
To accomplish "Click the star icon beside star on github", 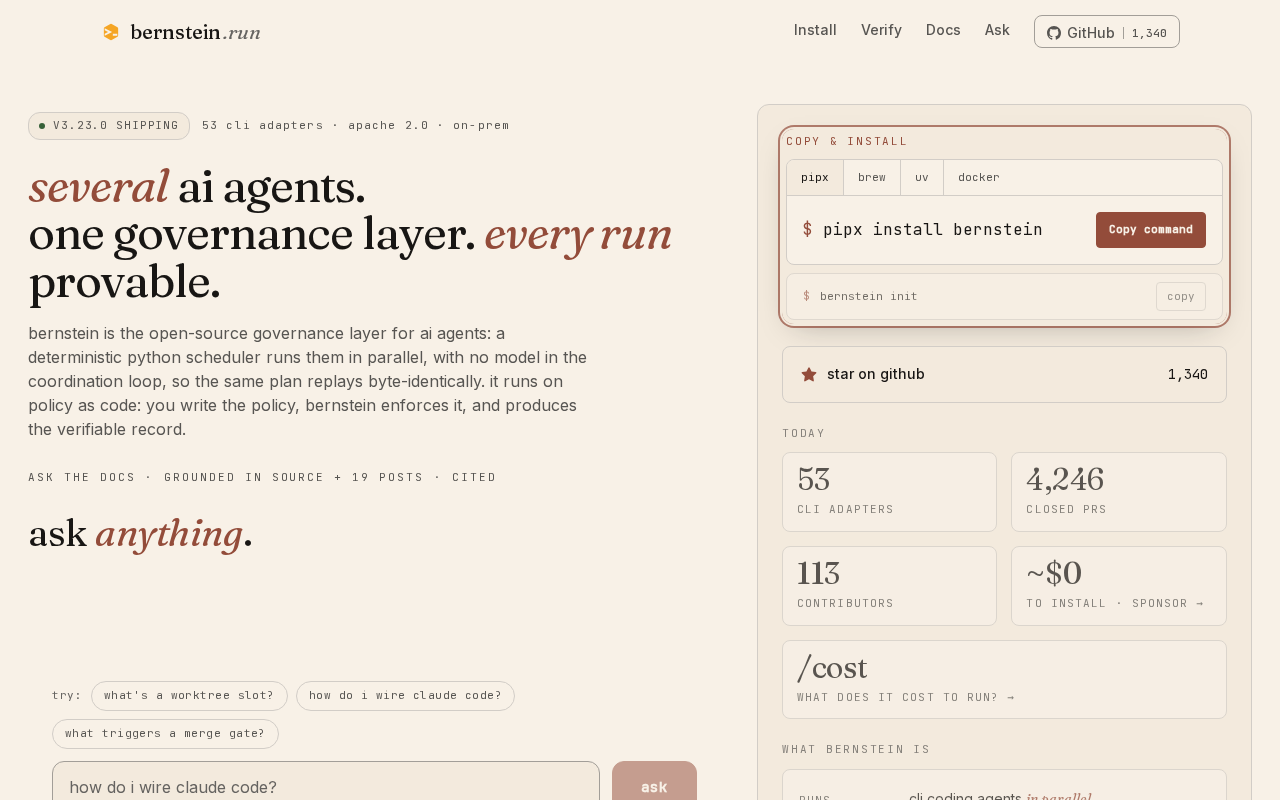I will tap(809, 374).
